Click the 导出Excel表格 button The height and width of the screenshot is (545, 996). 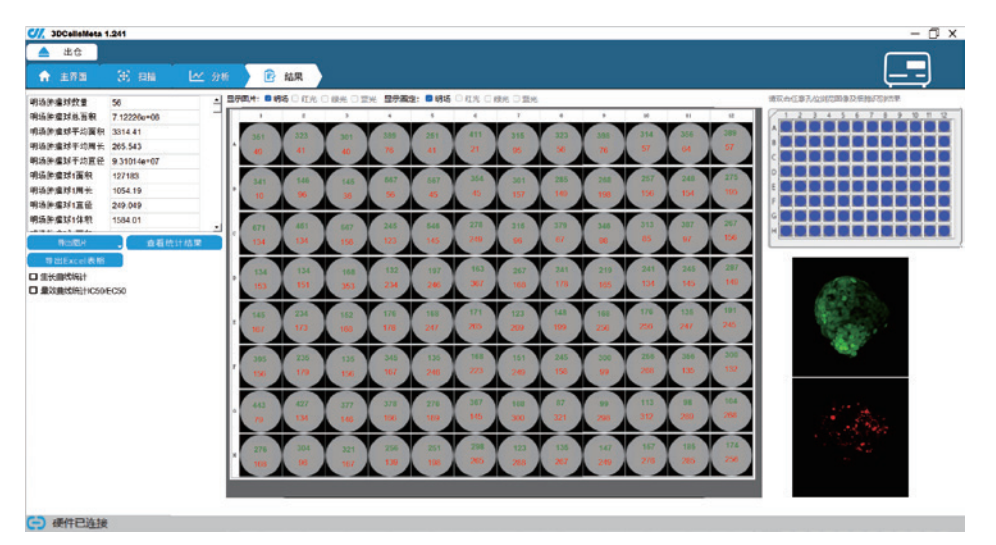[75, 260]
